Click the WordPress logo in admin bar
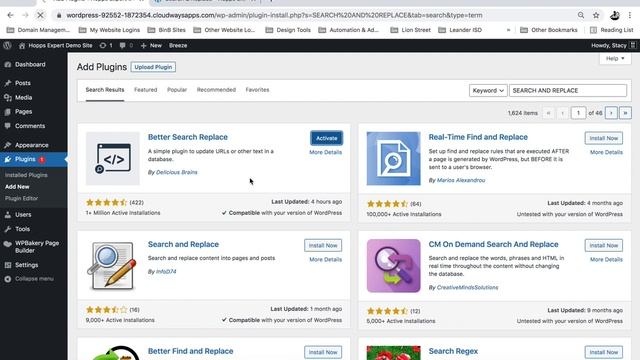The width and height of the screenshot is (640, 360). click(x=7, y=45)
